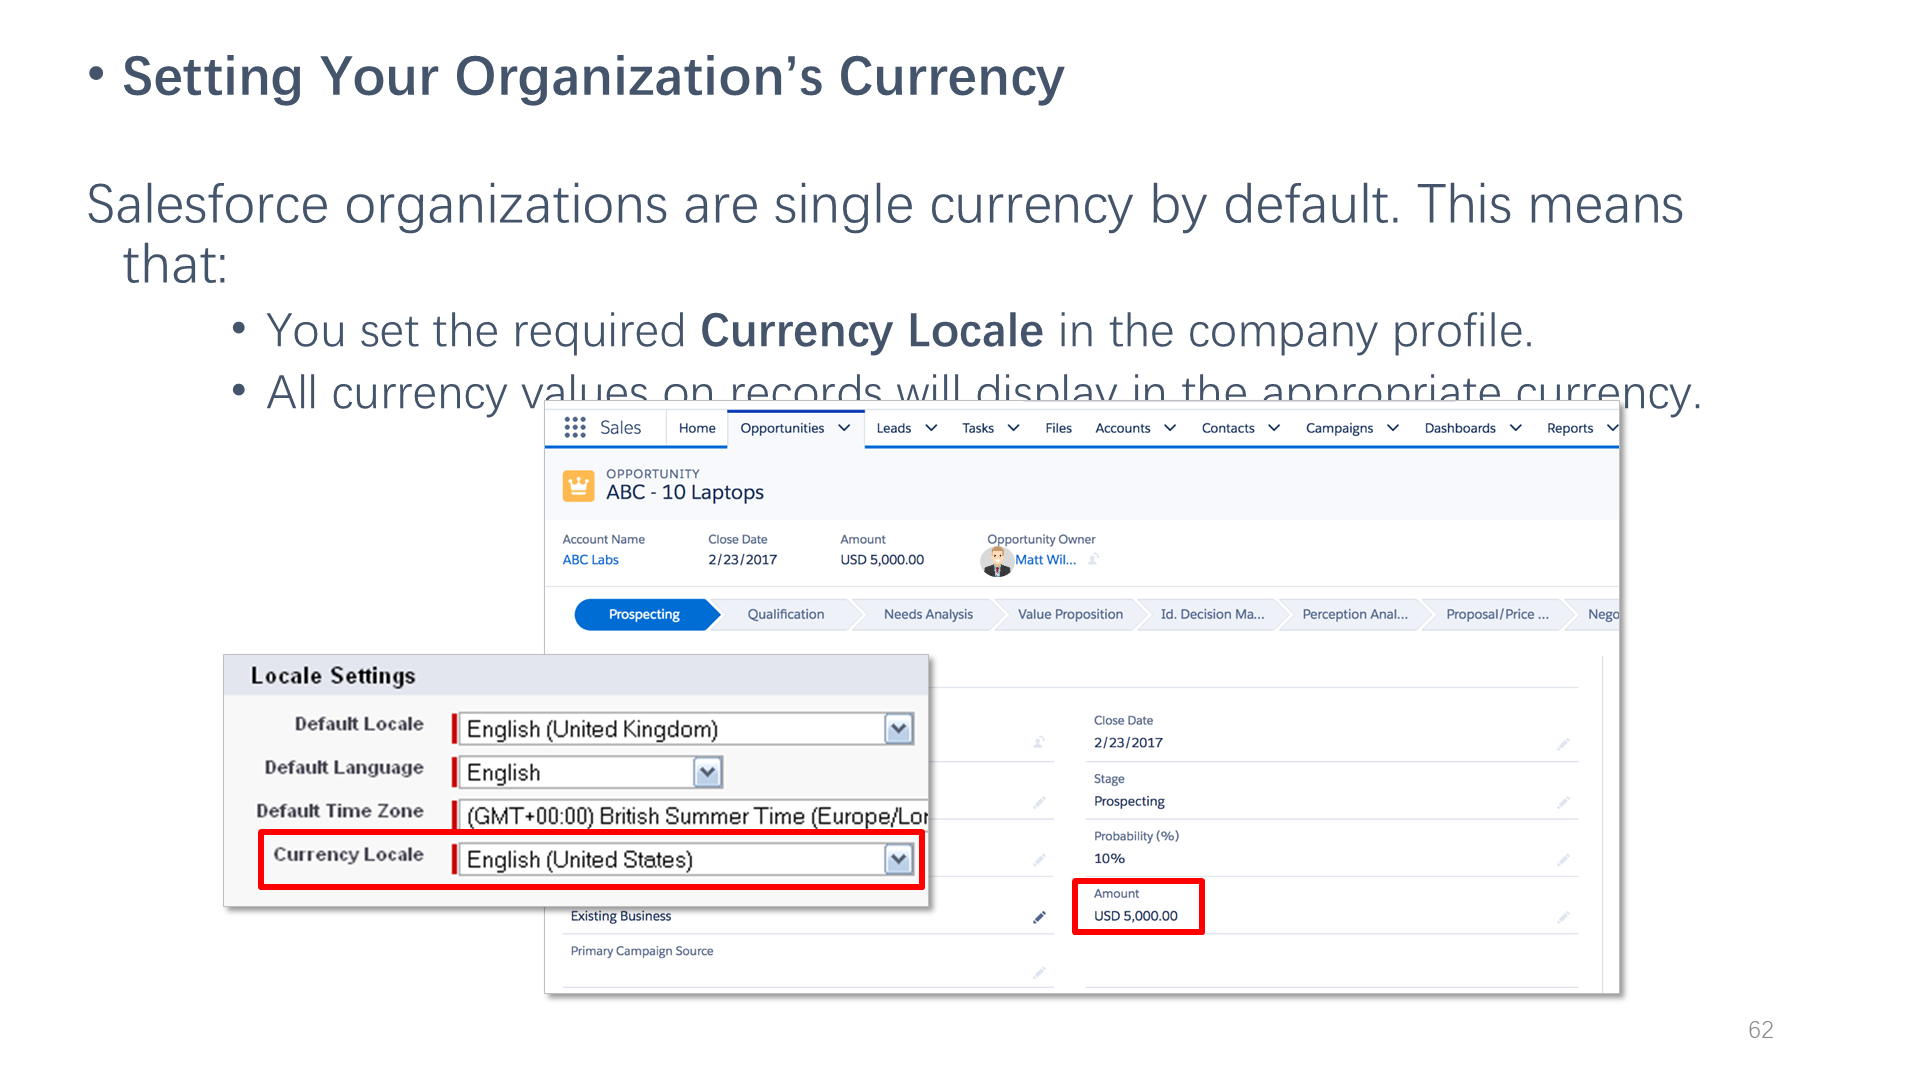Open the App Launcher dots icon
The height and width of the screenshot is (1080, 1920).
[x=575, y=428]
